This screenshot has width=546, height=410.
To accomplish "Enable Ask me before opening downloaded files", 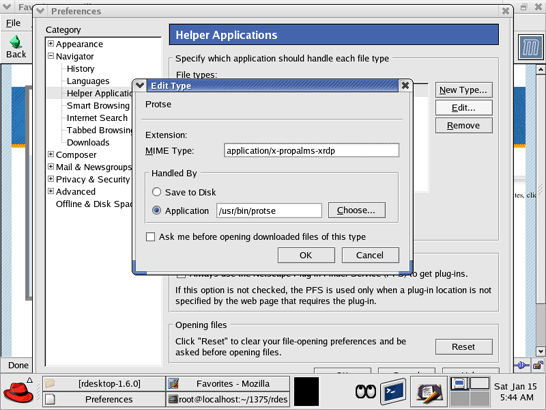I will pos(150,237).
